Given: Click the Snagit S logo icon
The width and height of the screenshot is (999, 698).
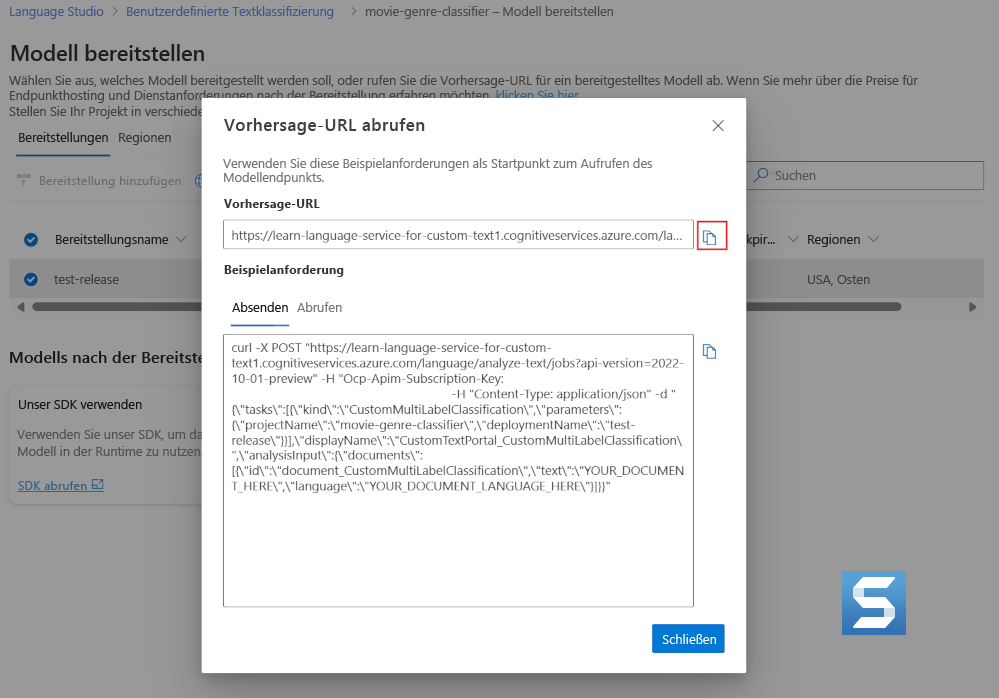Looking at the screenshot, I should tap(873, 603).
